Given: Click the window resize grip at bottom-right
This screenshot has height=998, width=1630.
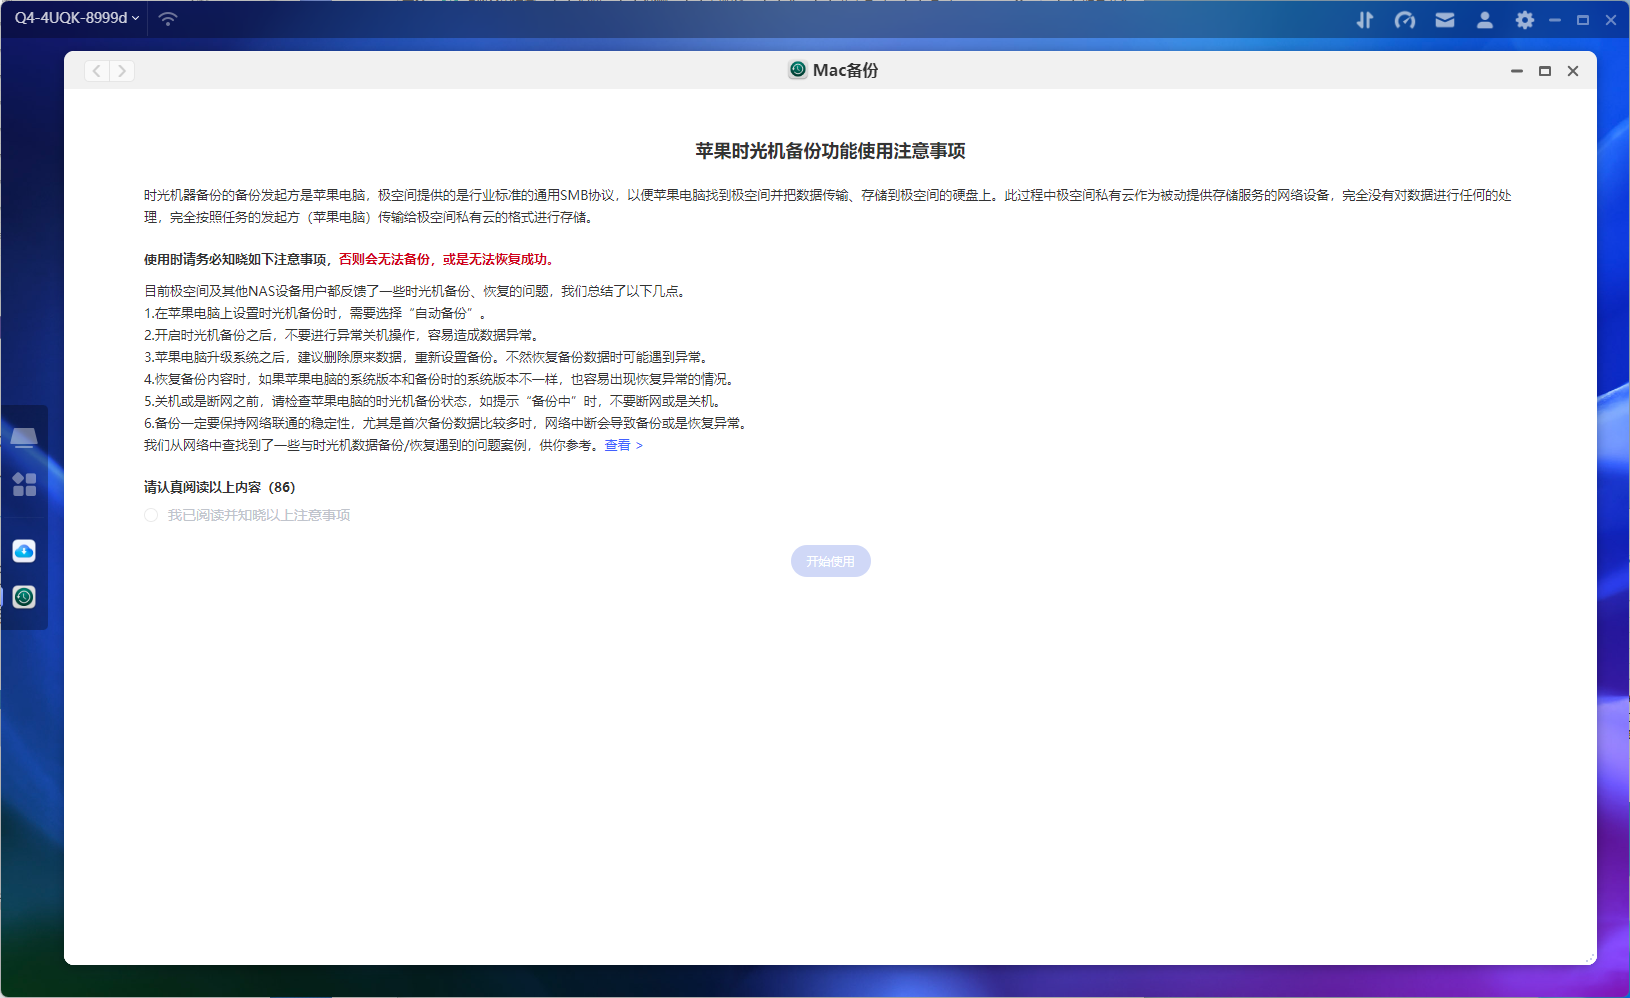Looking at the screenshot, I should click(x=1590, y=958).
